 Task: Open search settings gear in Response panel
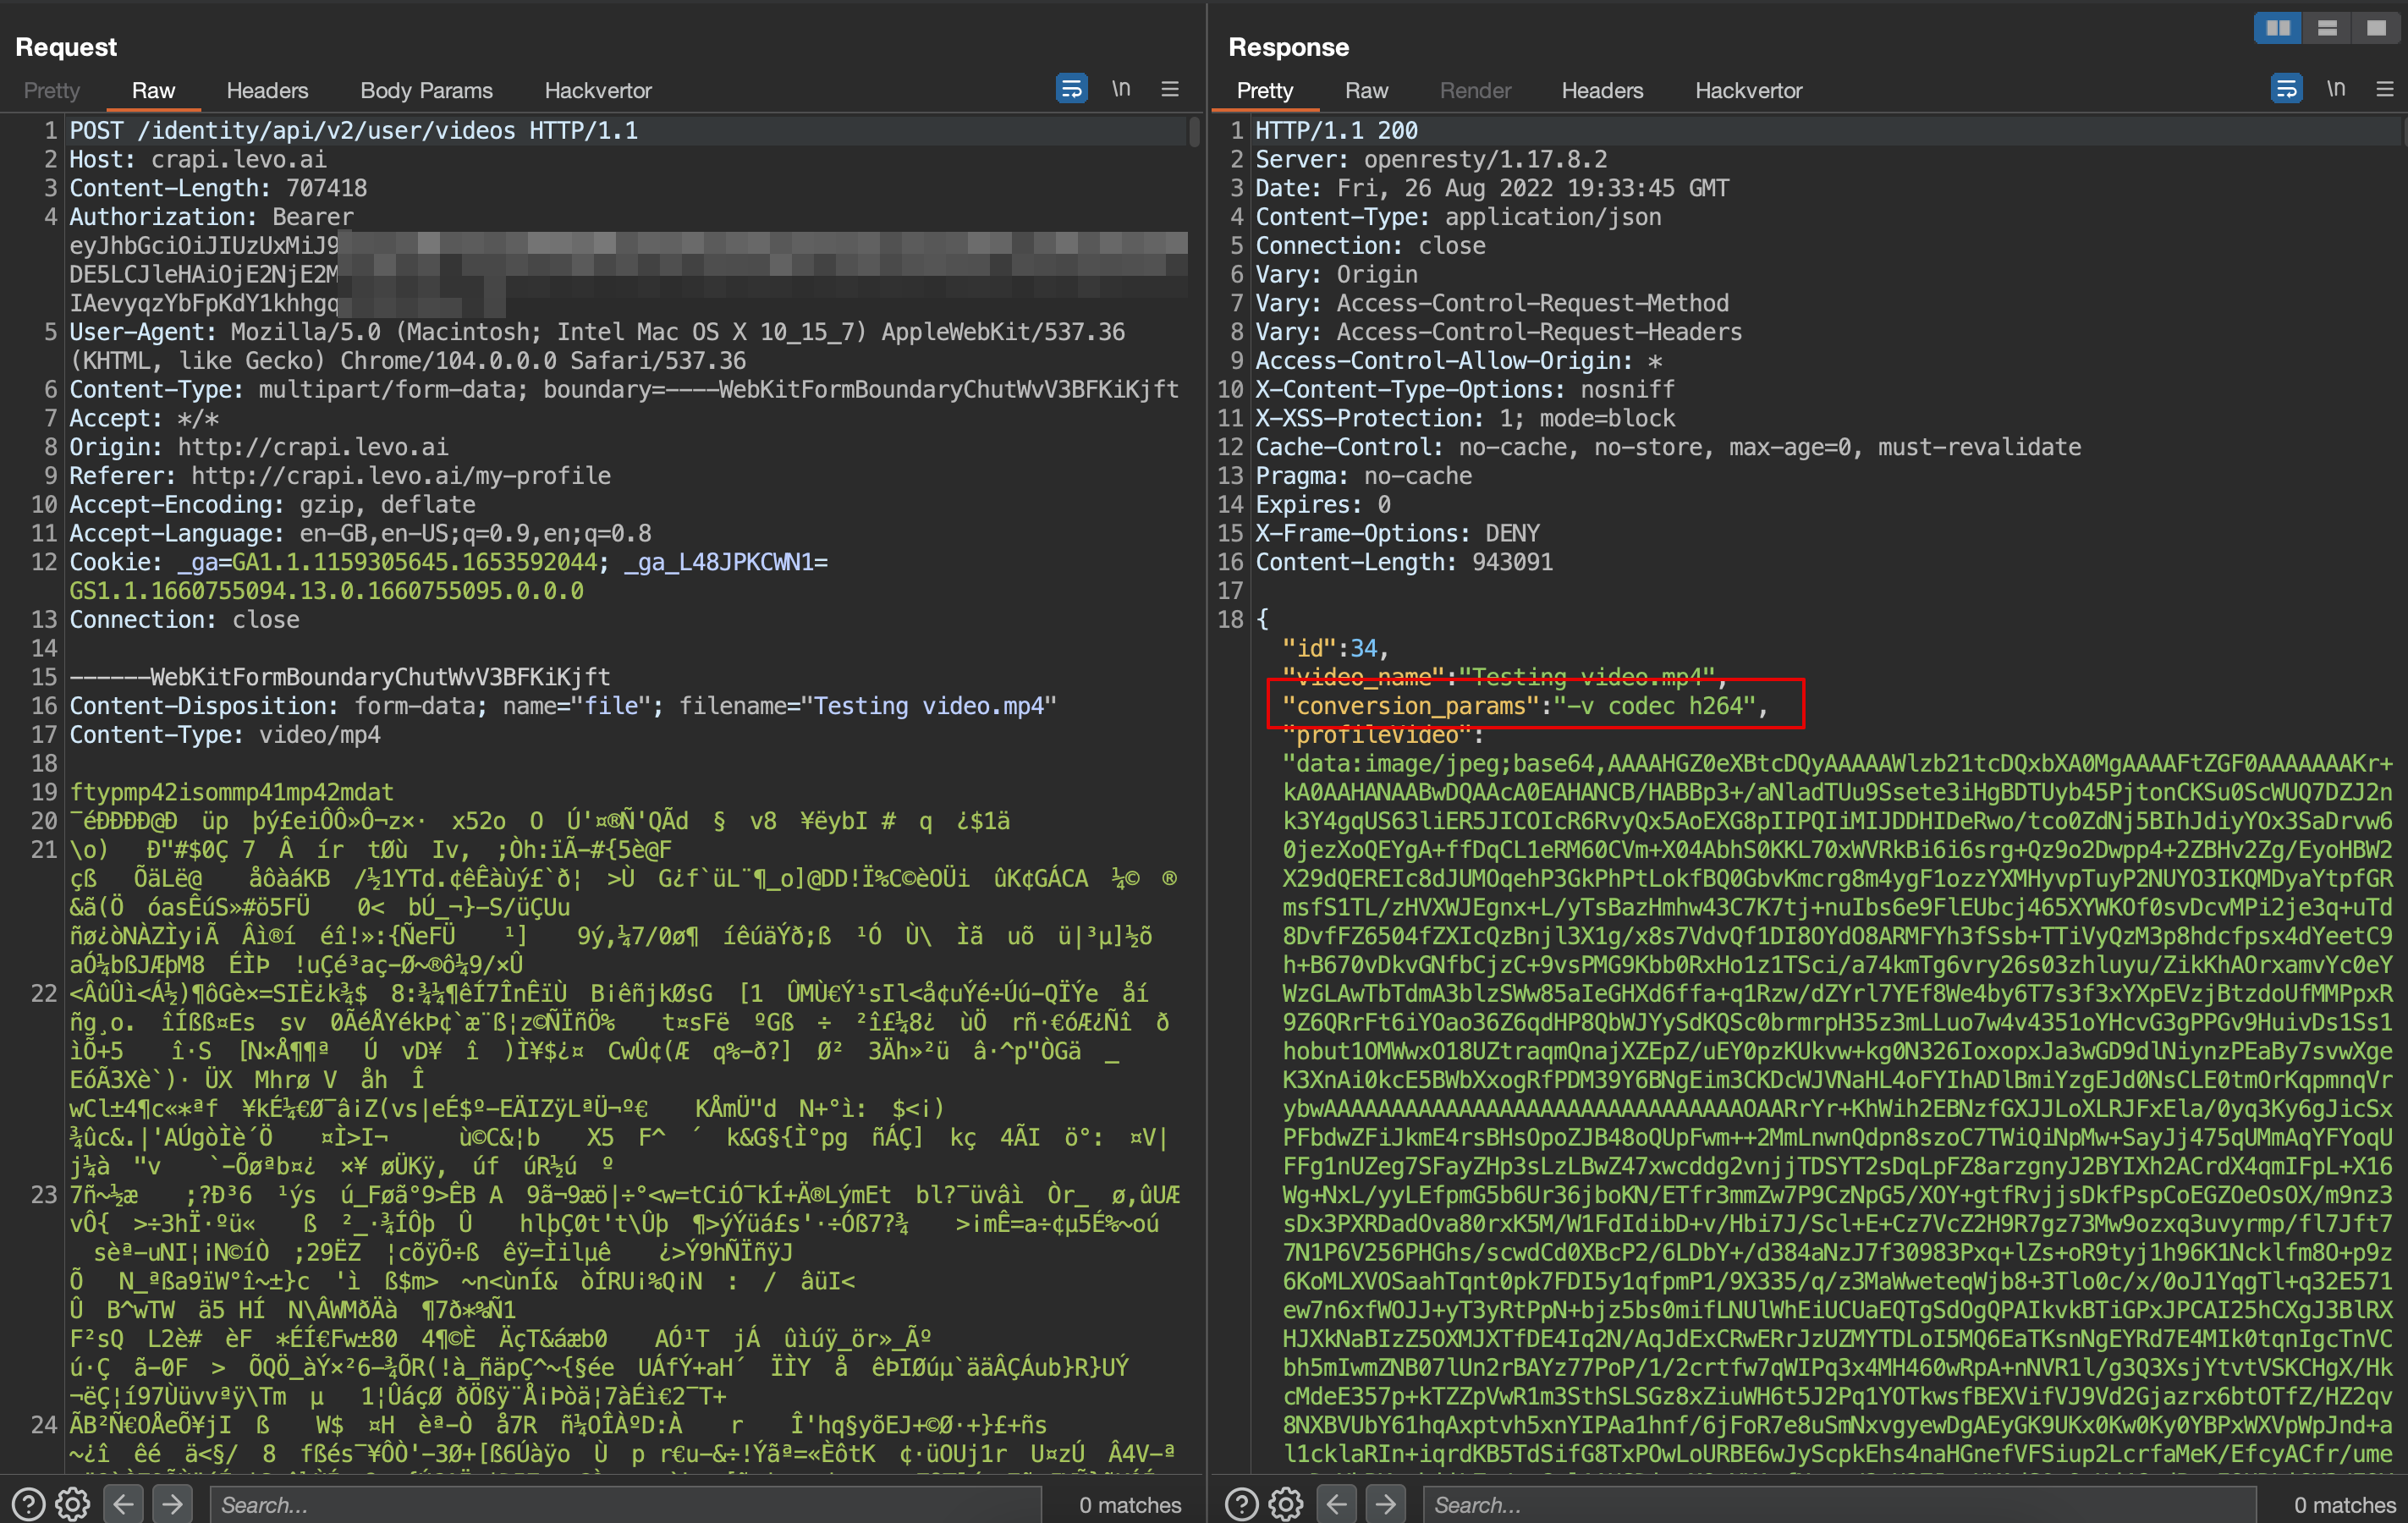pos(1286,1503)
